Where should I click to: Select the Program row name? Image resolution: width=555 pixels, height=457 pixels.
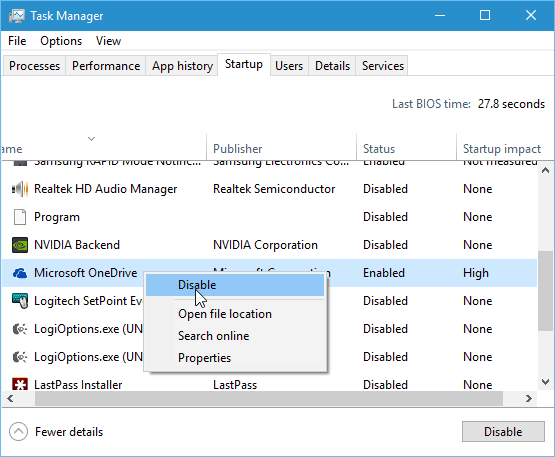tap(57, 217)
